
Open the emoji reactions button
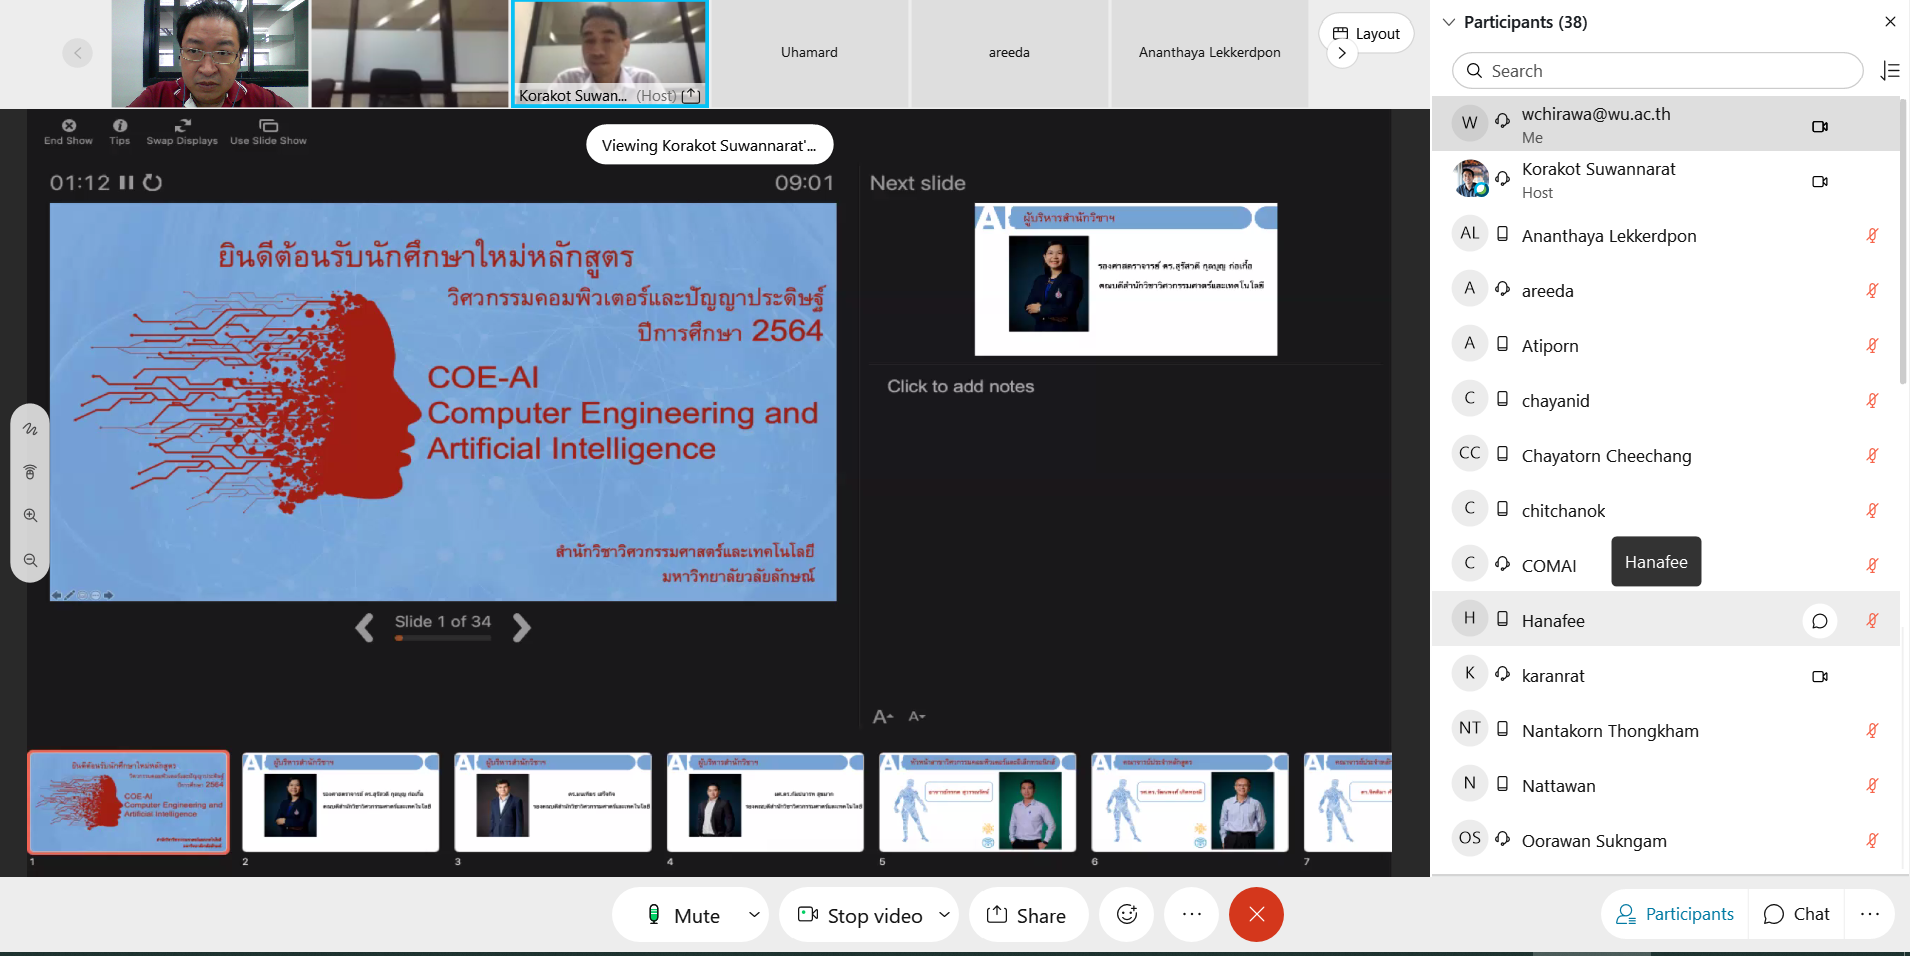point(1127,915)
